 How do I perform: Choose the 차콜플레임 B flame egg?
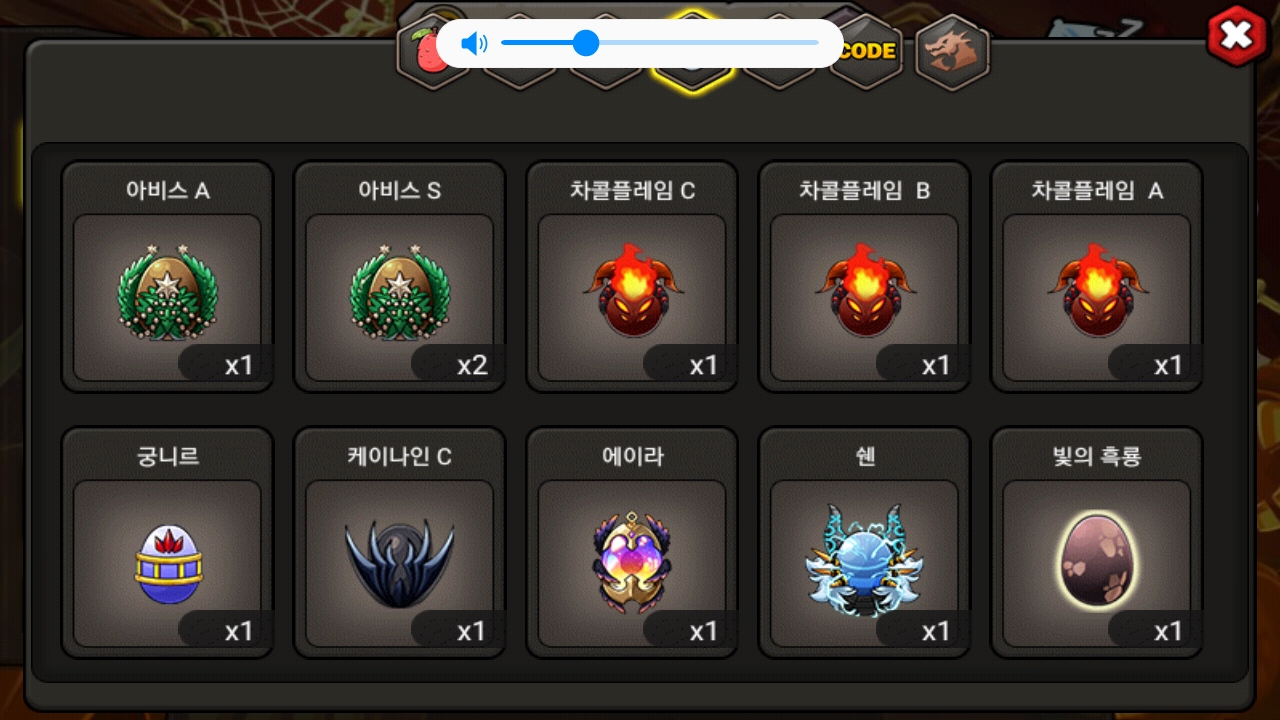point(865,291)
